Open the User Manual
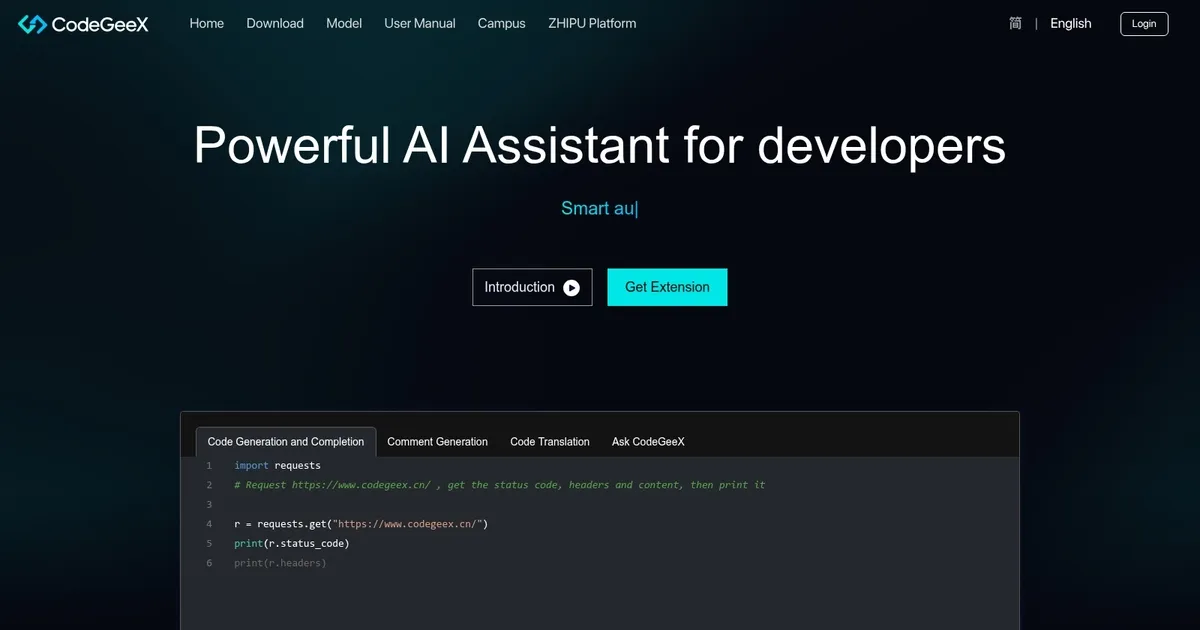This screenshot has width=1200, height=630. tap(420, 23)
